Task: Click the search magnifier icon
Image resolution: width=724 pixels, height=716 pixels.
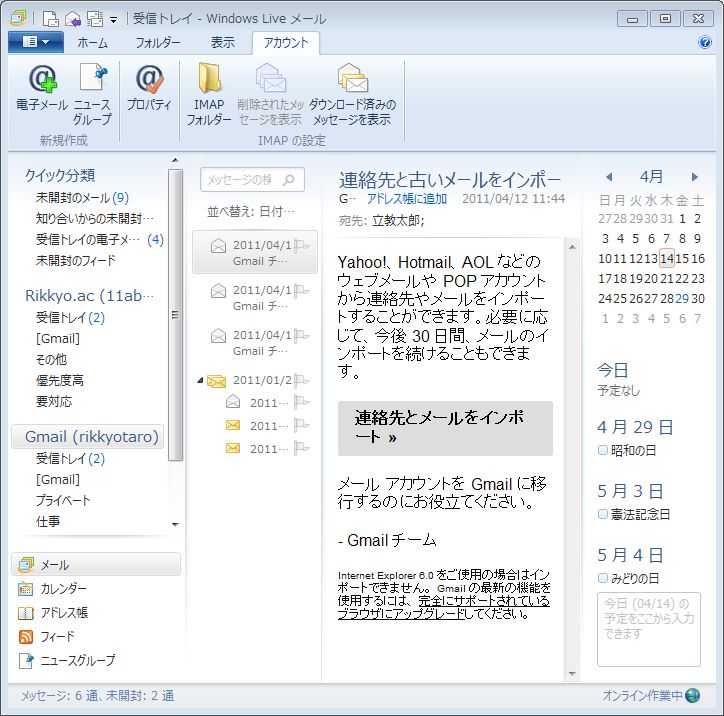Action: coord(289,180)
